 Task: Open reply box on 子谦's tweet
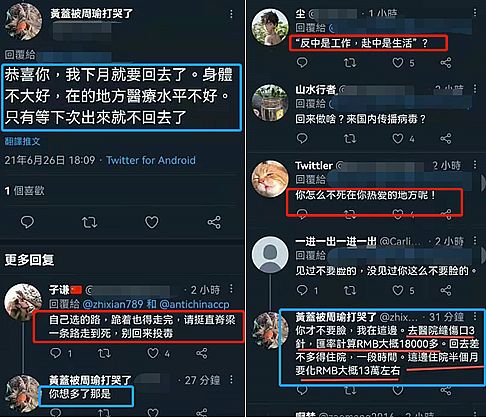coord(55,353)
